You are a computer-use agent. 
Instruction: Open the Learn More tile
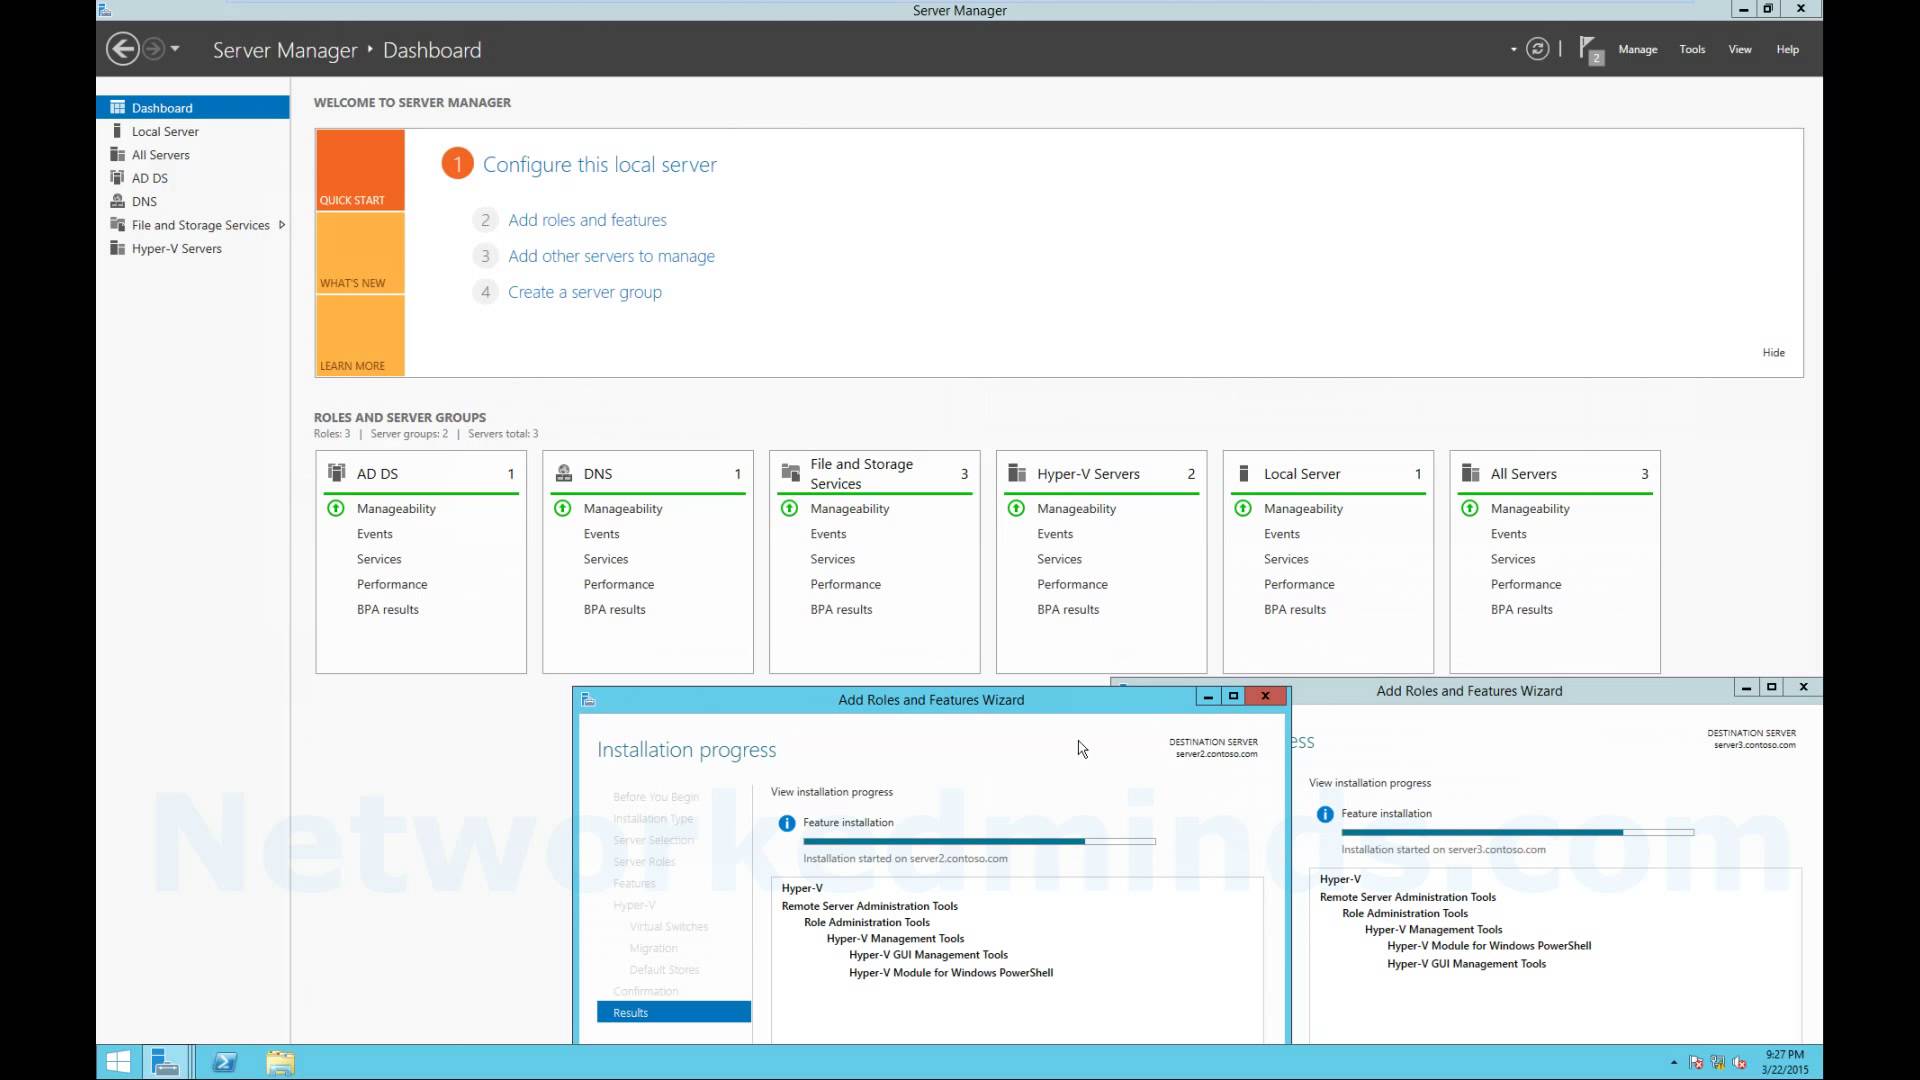(360, 336)
